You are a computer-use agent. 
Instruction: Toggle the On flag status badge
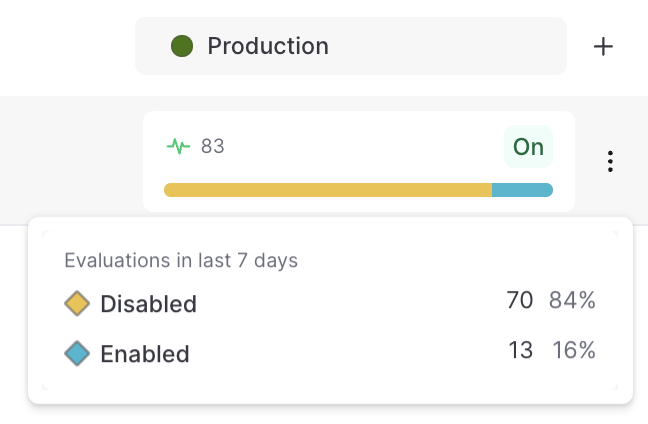pos(528,147)
